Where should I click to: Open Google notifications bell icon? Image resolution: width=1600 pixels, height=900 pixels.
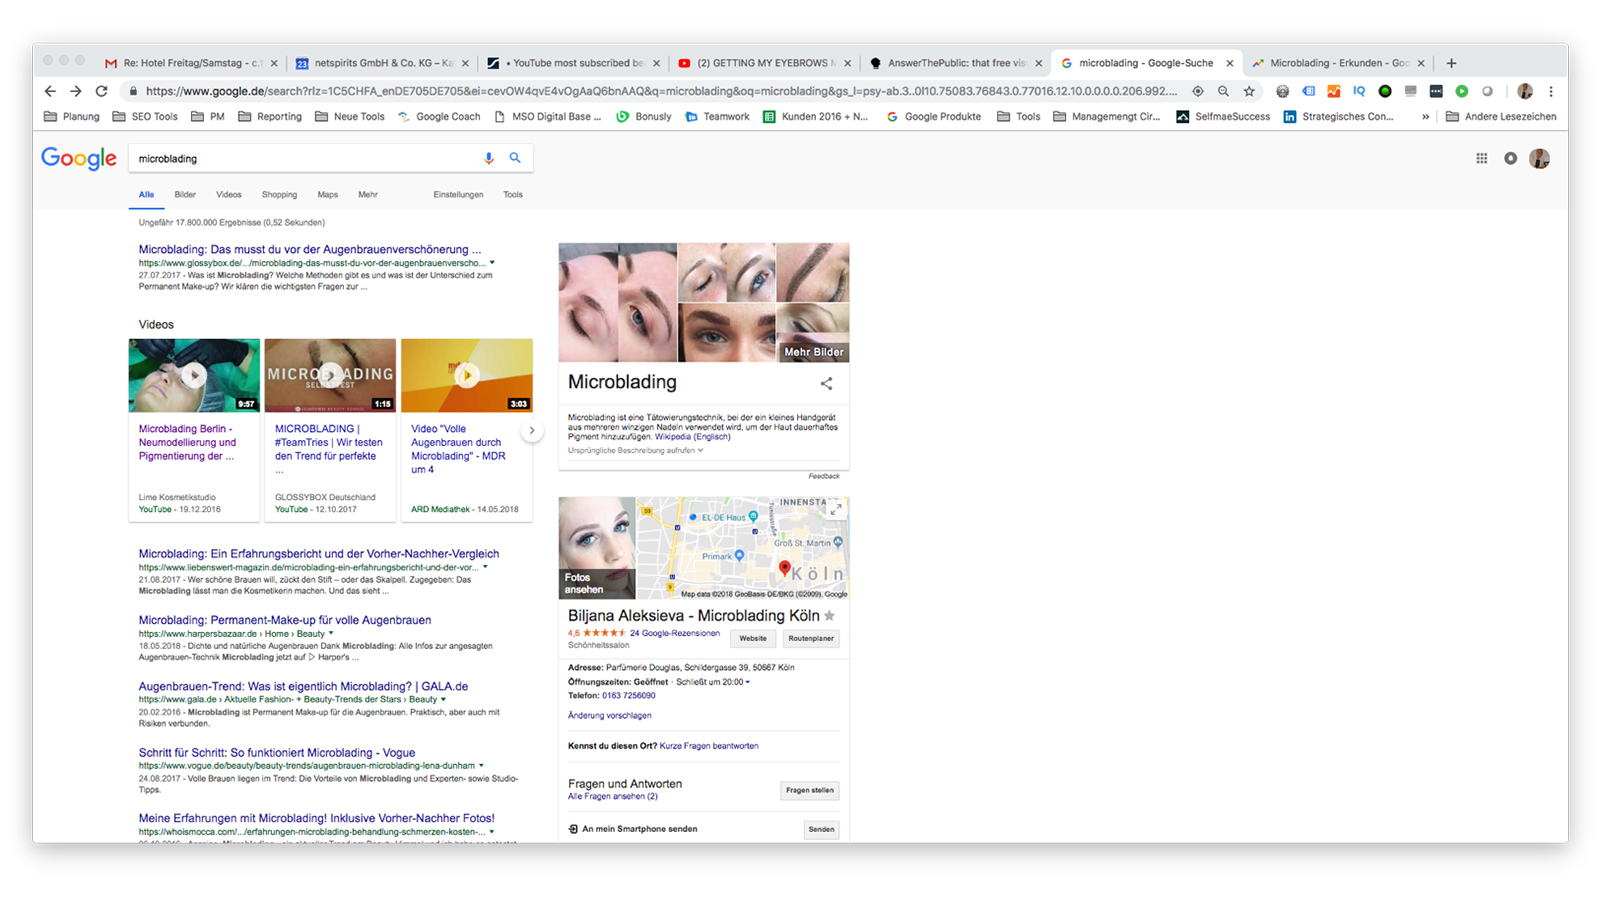(x=1510, y=158)
